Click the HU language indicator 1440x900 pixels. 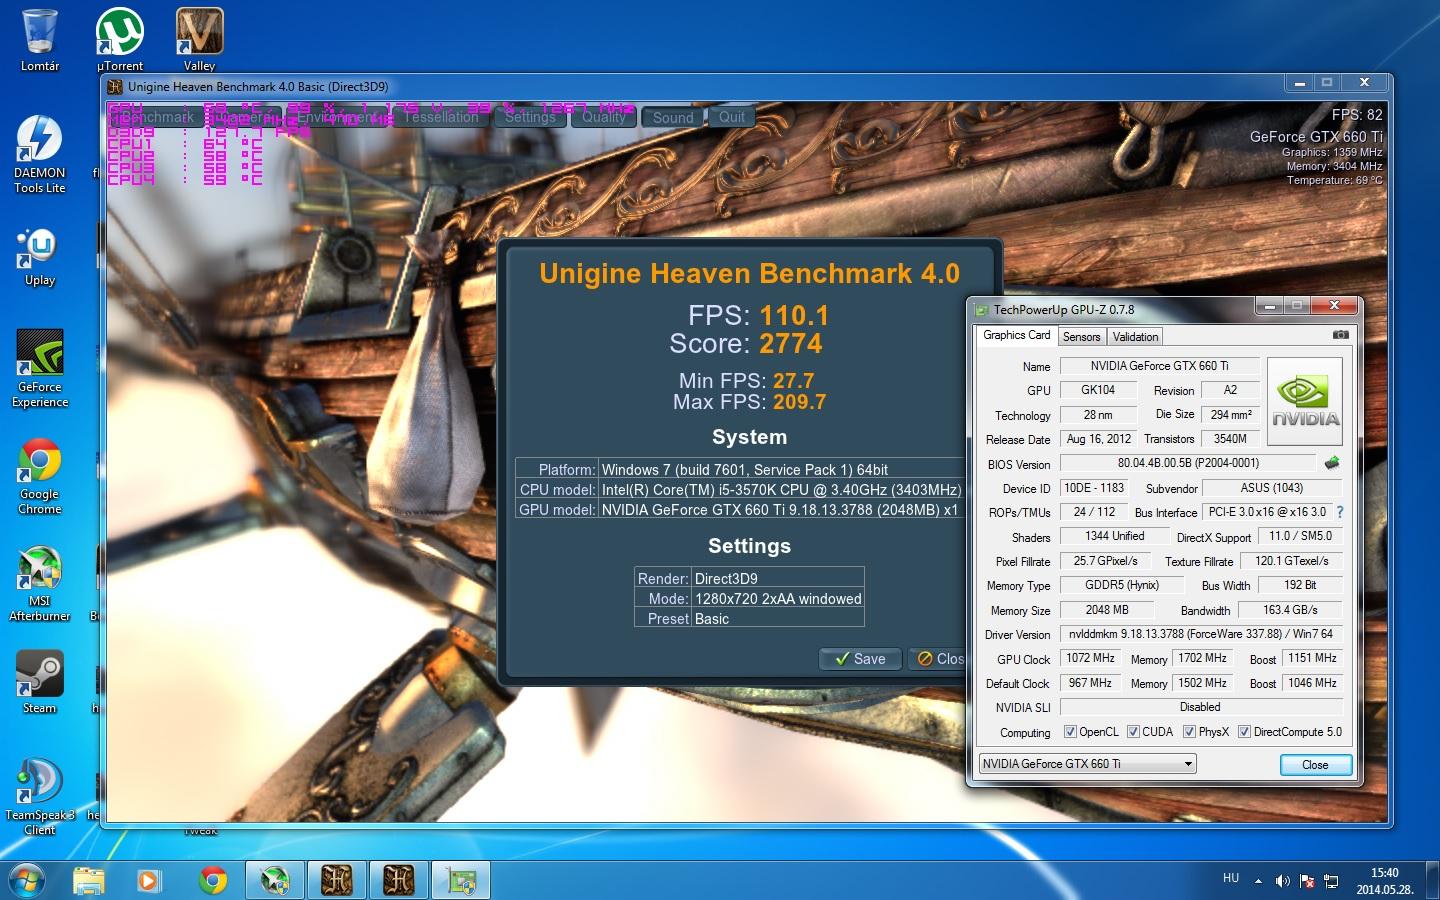(x=1231, y=878)
